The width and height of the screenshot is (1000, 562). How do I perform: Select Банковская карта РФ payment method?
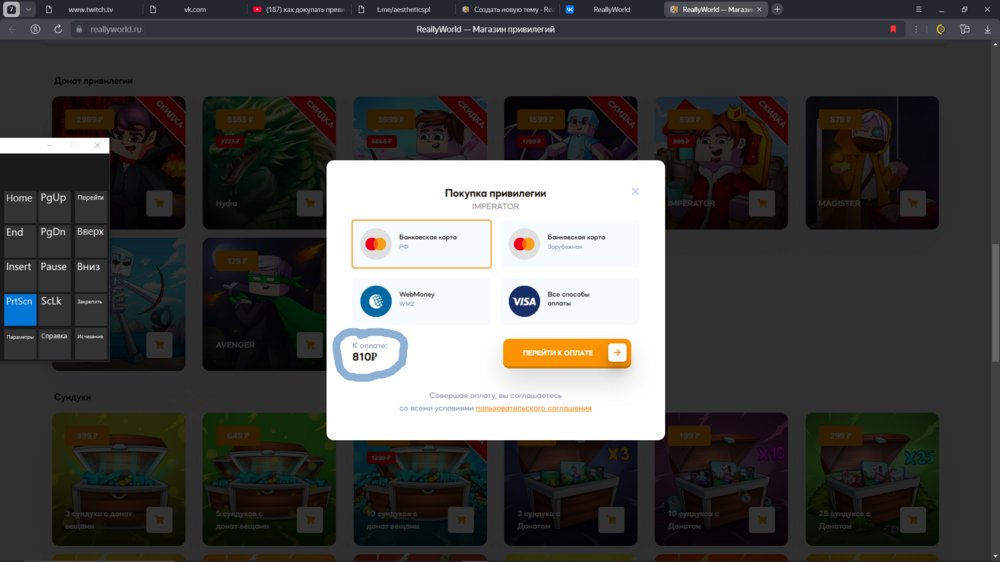[x=422, y=244]
